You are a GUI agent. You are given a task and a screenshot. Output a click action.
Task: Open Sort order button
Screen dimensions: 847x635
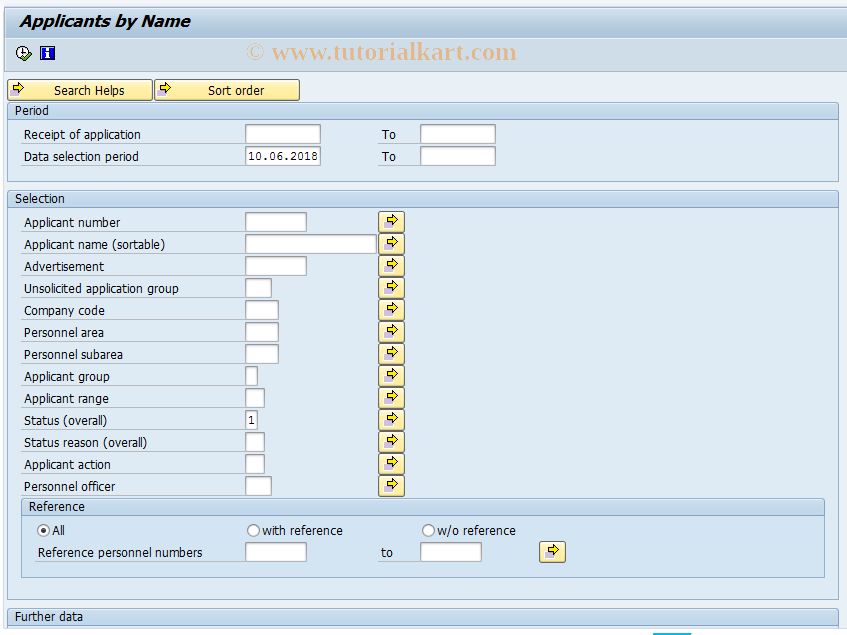(x=227, y=90)
